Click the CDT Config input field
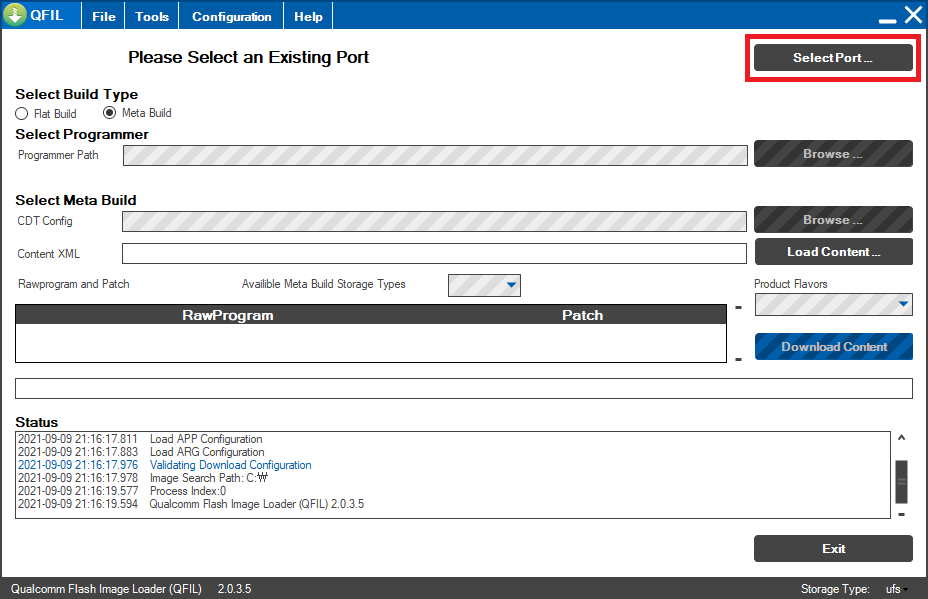The width and height of the screenshot is (928, 599). [434, 221]
